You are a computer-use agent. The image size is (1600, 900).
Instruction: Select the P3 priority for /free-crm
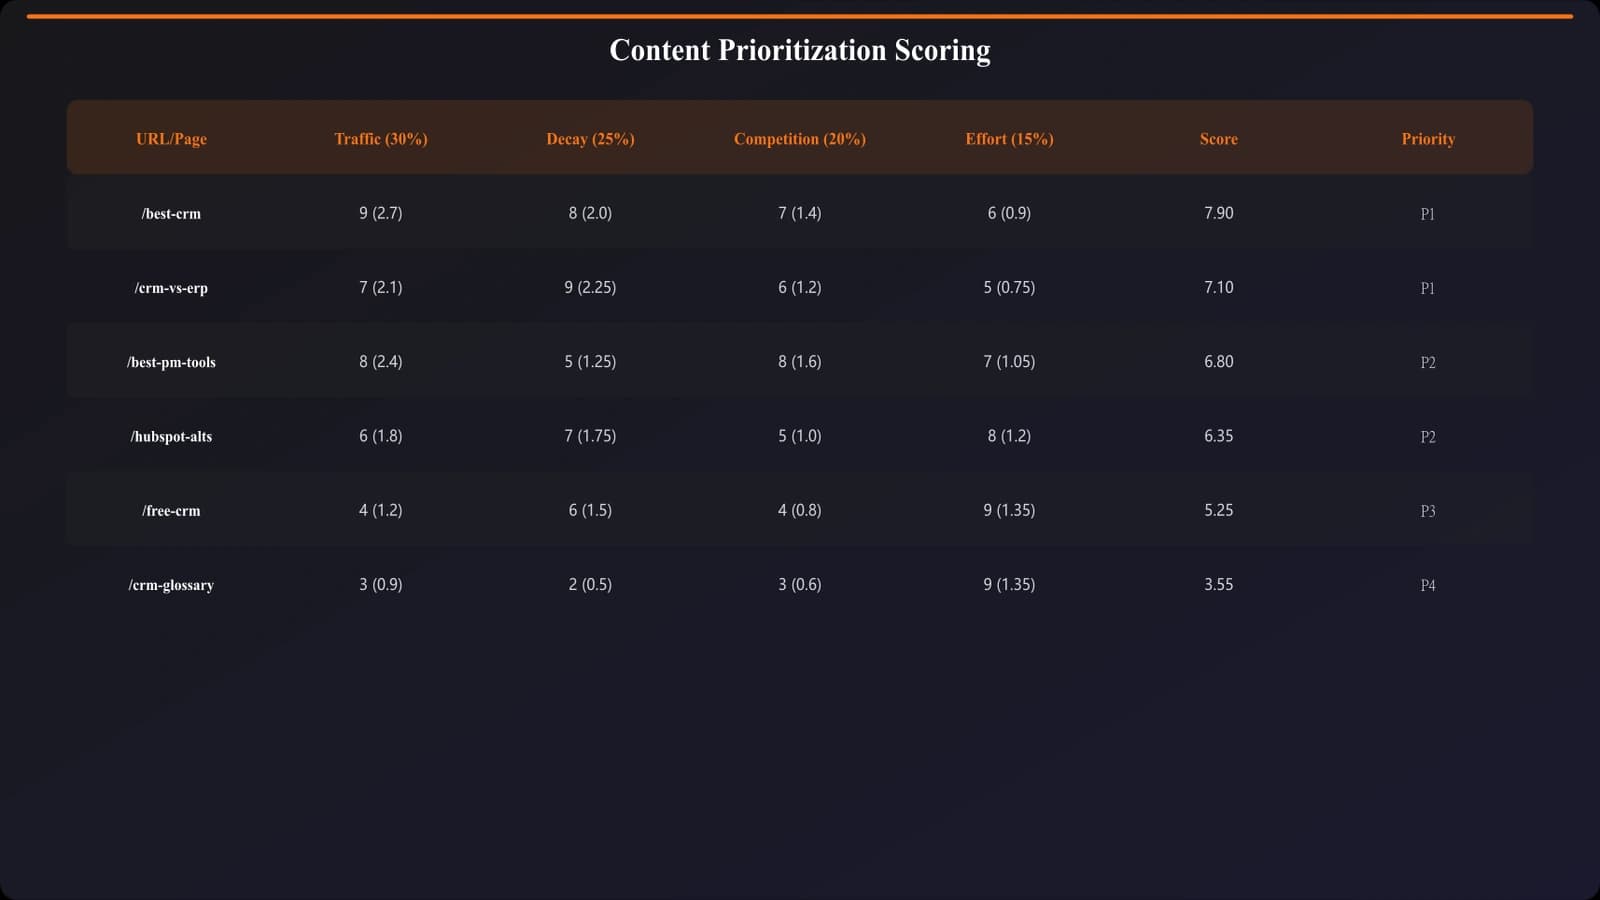[x=1428, y=511]
